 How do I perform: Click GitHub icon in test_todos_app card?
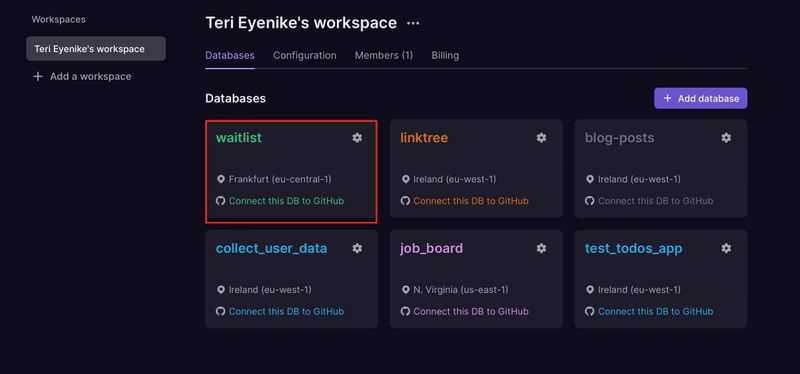tap(590, 311)
